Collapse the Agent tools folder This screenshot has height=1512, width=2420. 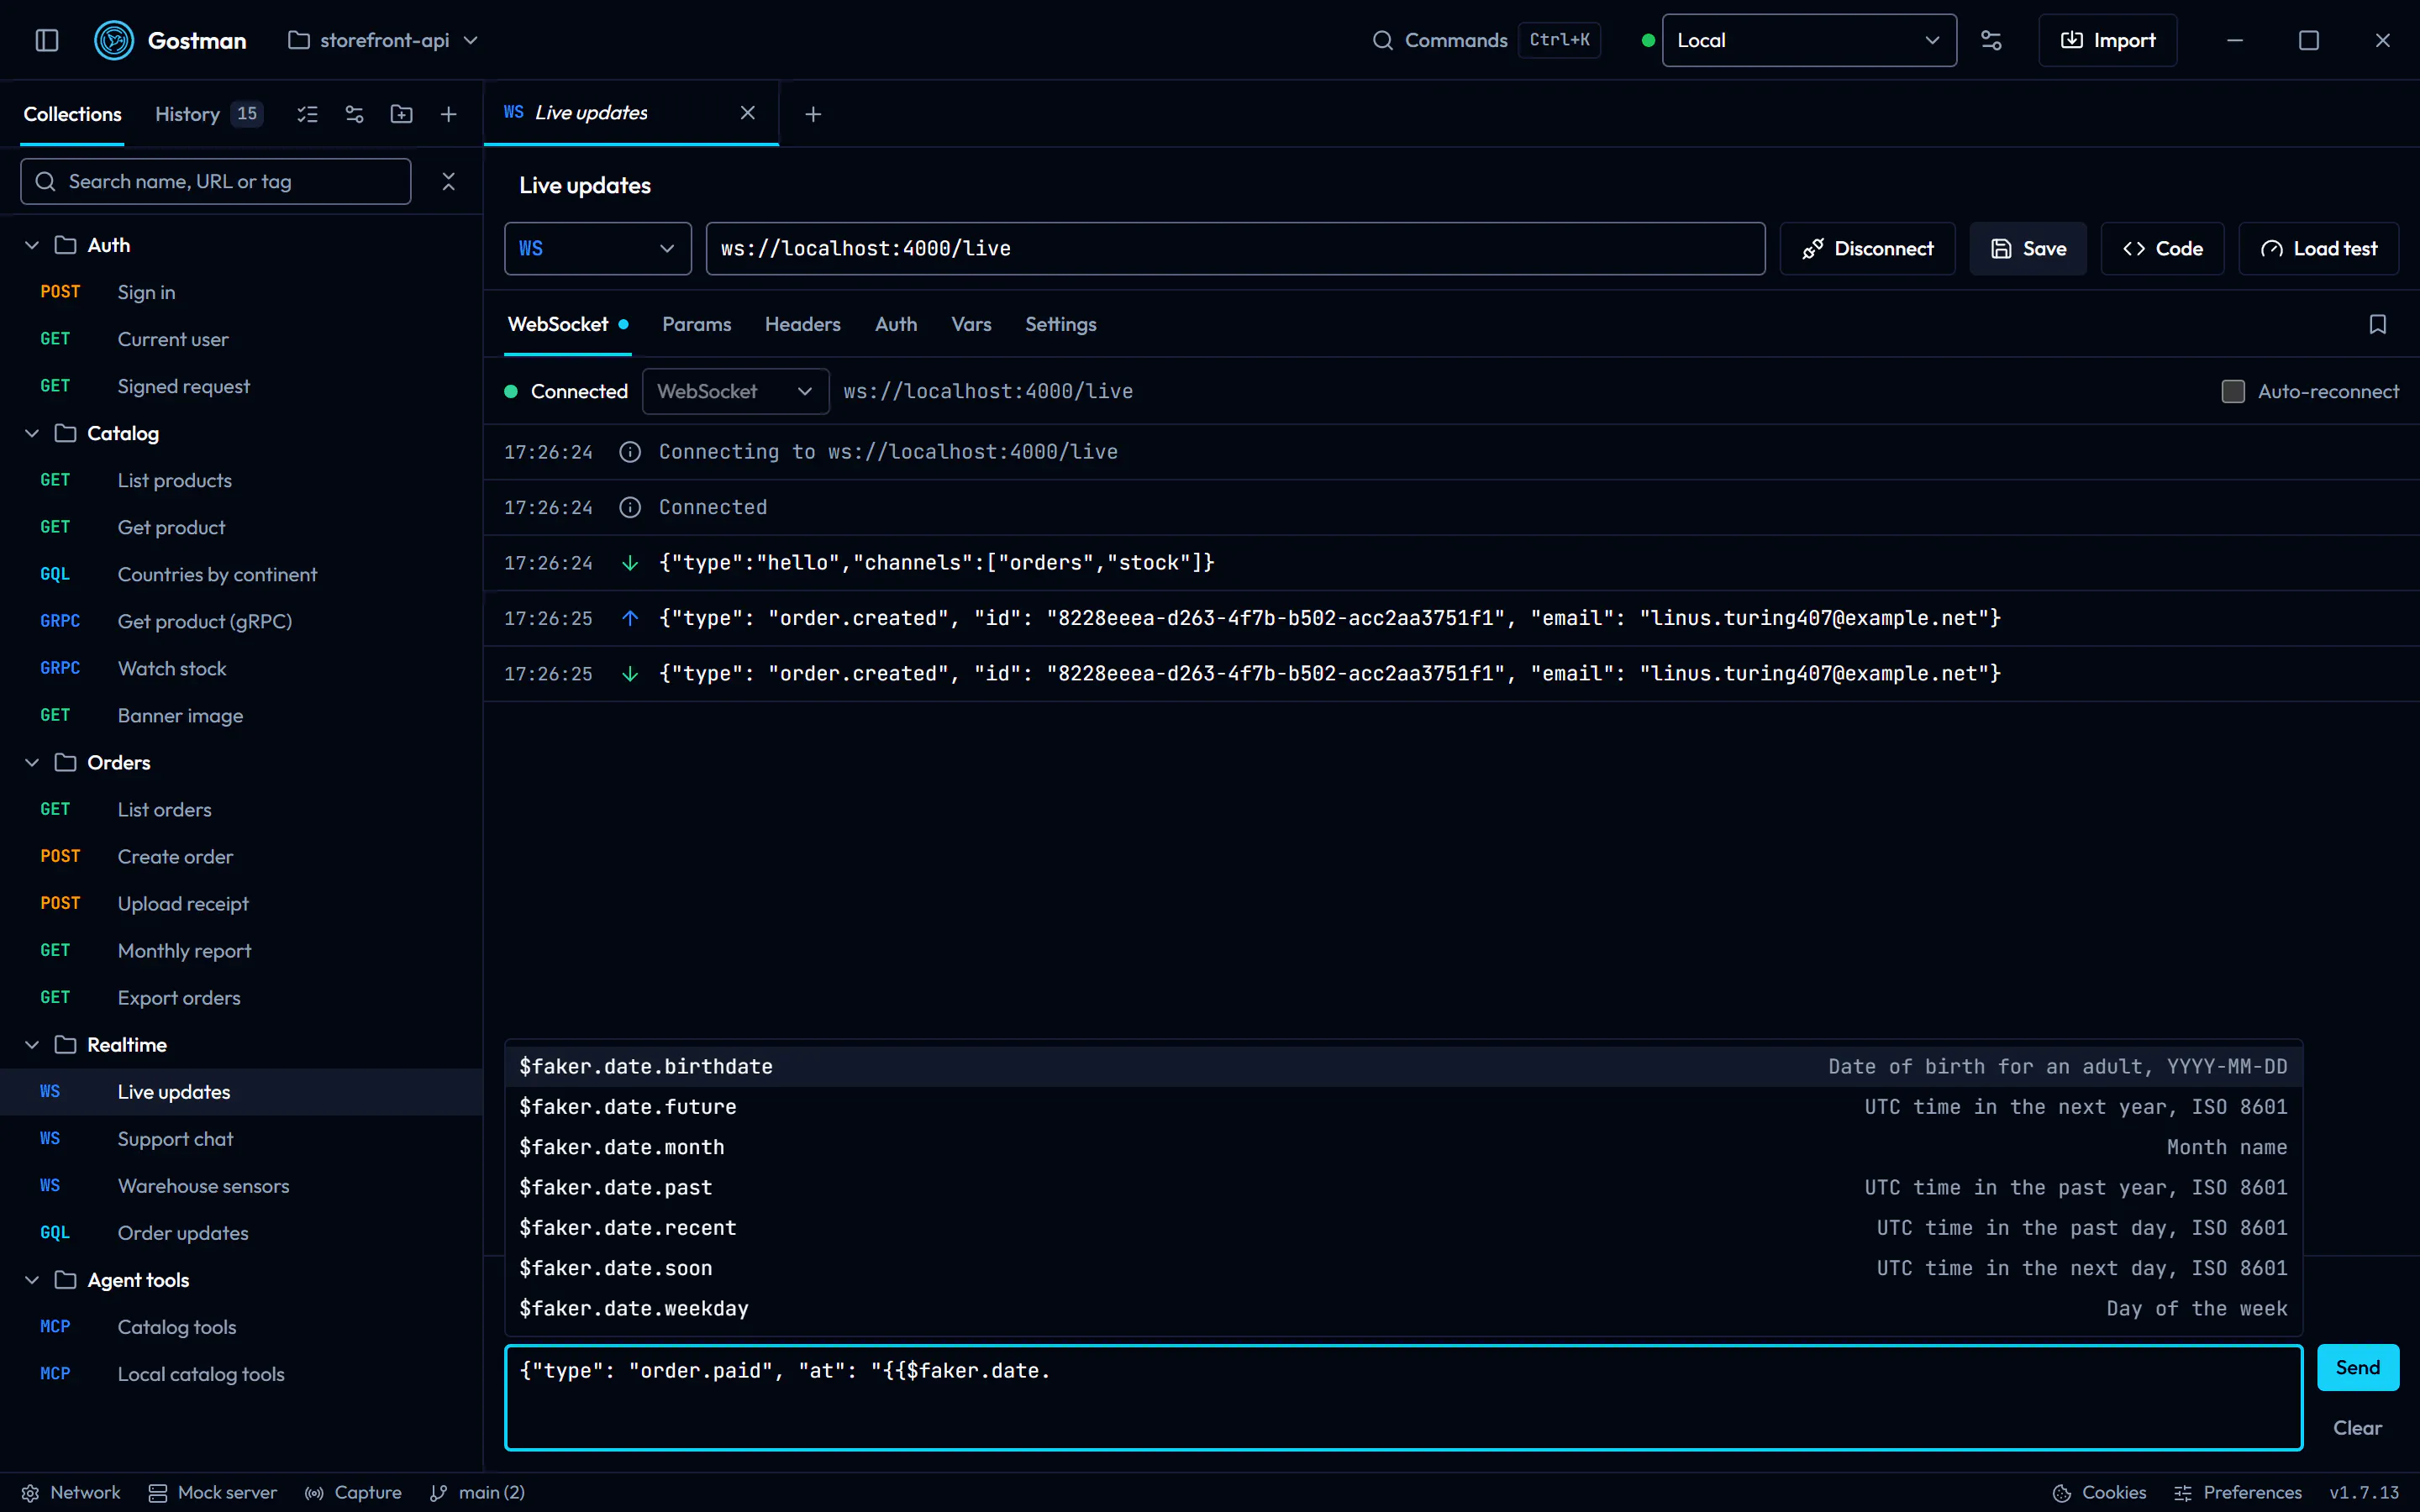32,1280
